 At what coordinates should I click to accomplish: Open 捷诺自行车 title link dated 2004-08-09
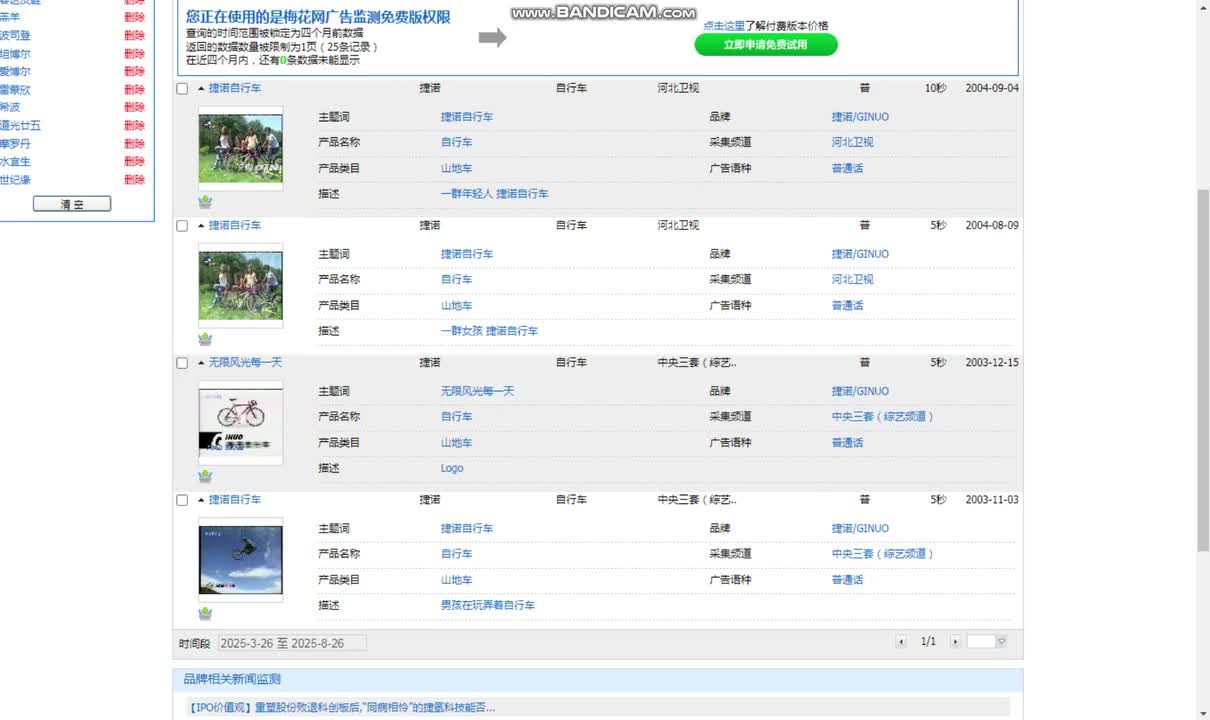(x=235, y=225)
